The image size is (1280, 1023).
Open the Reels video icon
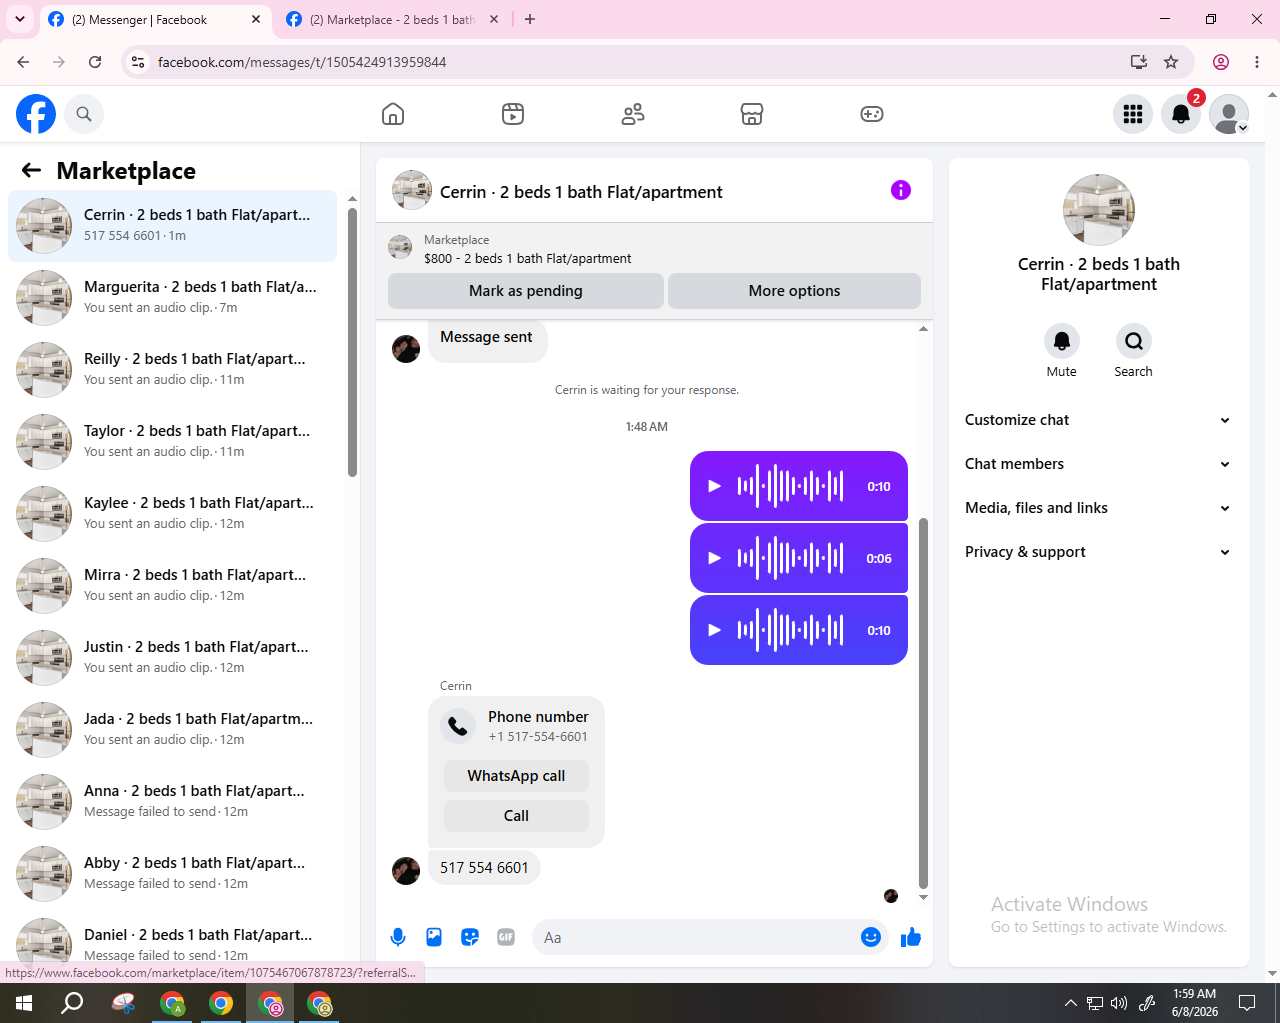pos(513,114)
